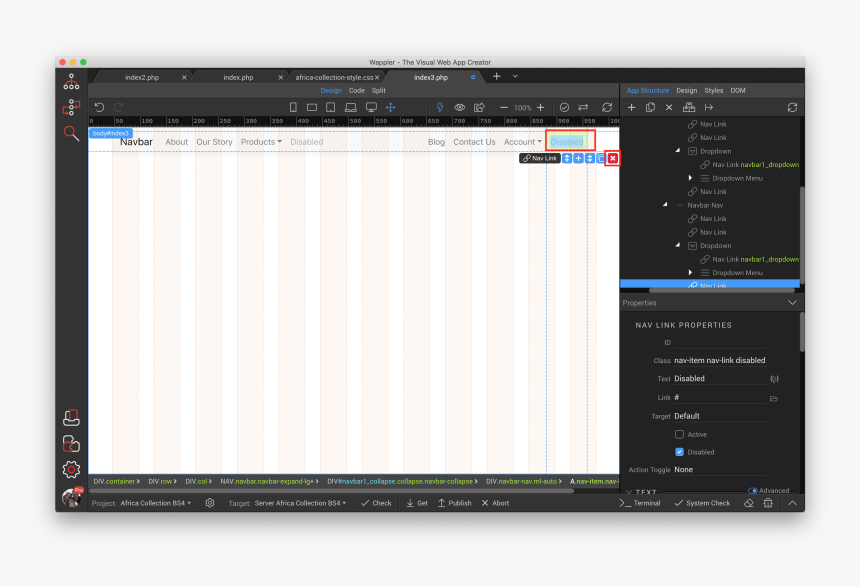Open the Styles panel tab
The height and width of the screenshot is (586, 860).
click(713, 90)
